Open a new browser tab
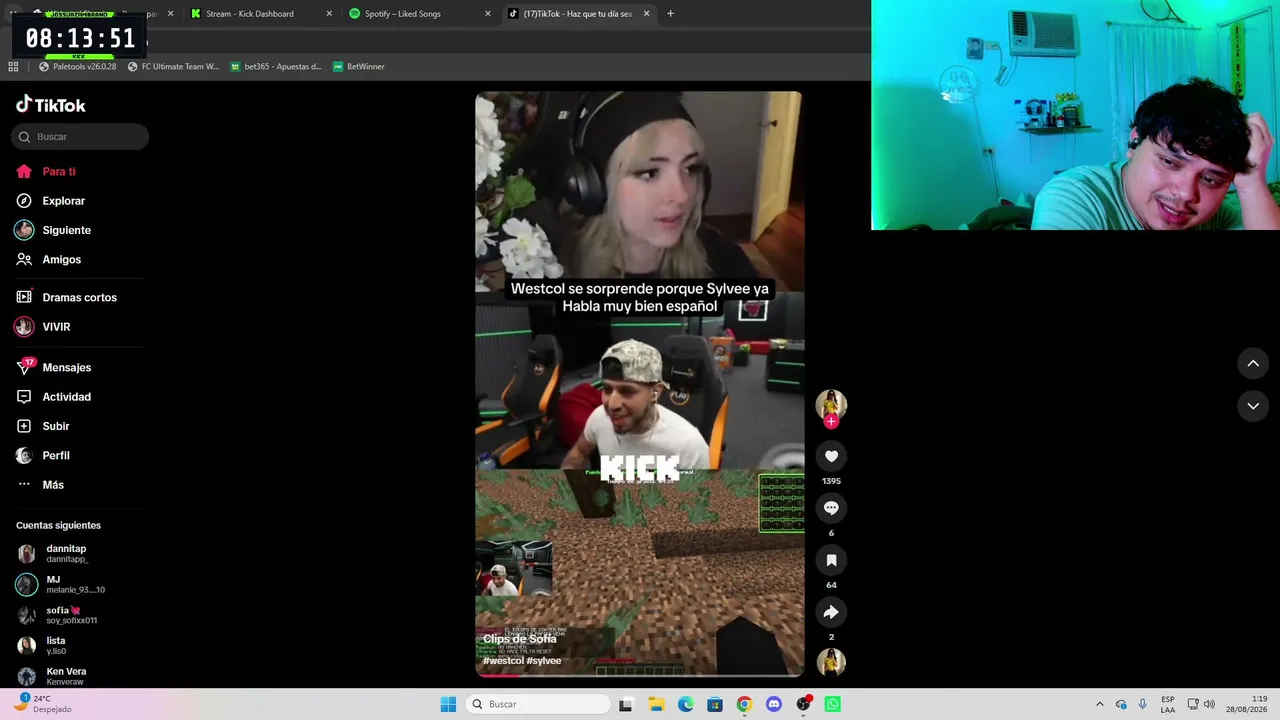Image resolution: width=1280 pixels, height=720 pixels. [670, 14]
